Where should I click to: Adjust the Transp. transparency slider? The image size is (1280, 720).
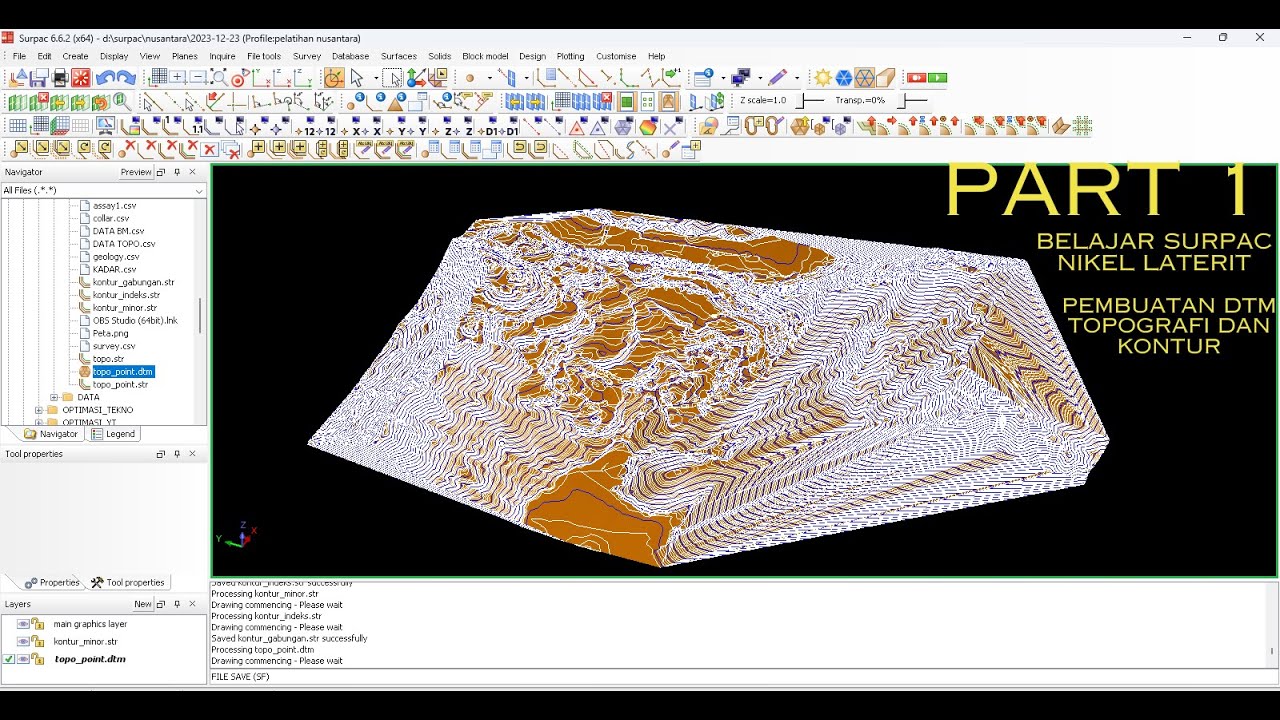(913, 100)
